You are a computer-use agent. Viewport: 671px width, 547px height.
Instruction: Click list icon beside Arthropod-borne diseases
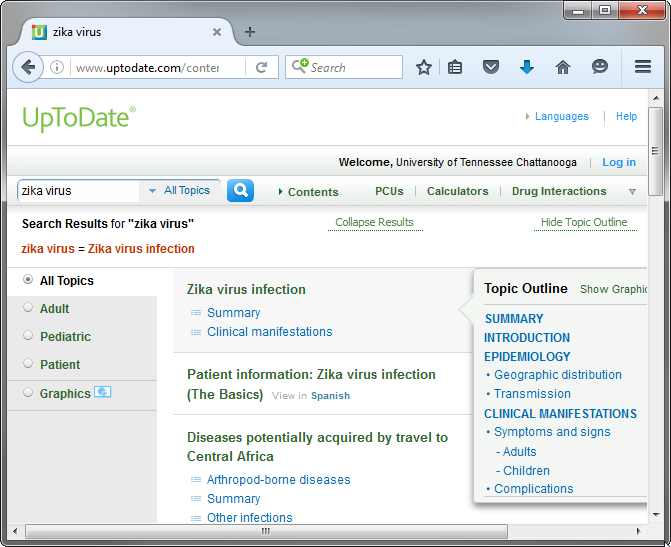(196, 480)
